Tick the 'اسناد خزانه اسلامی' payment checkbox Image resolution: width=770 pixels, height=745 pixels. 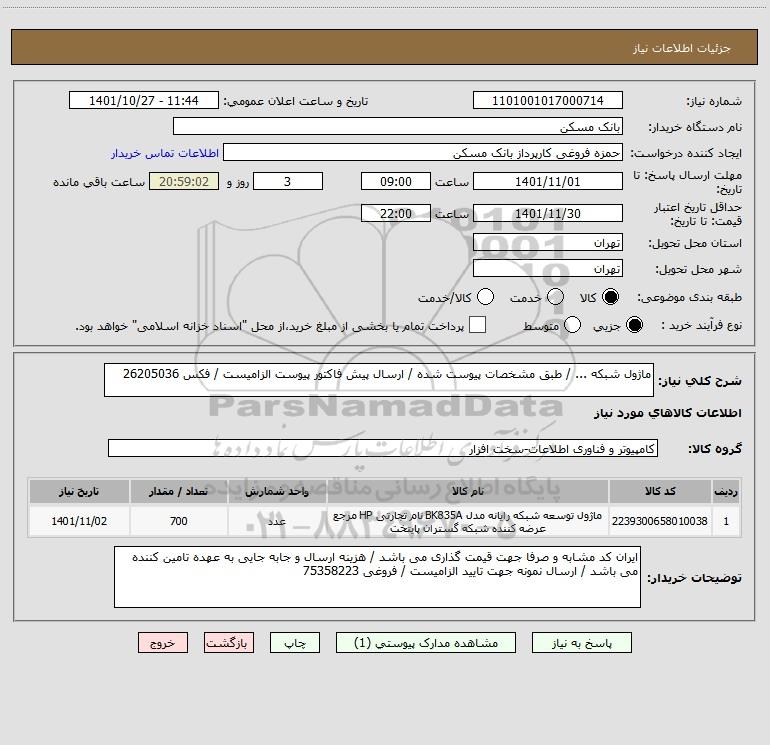478,326
